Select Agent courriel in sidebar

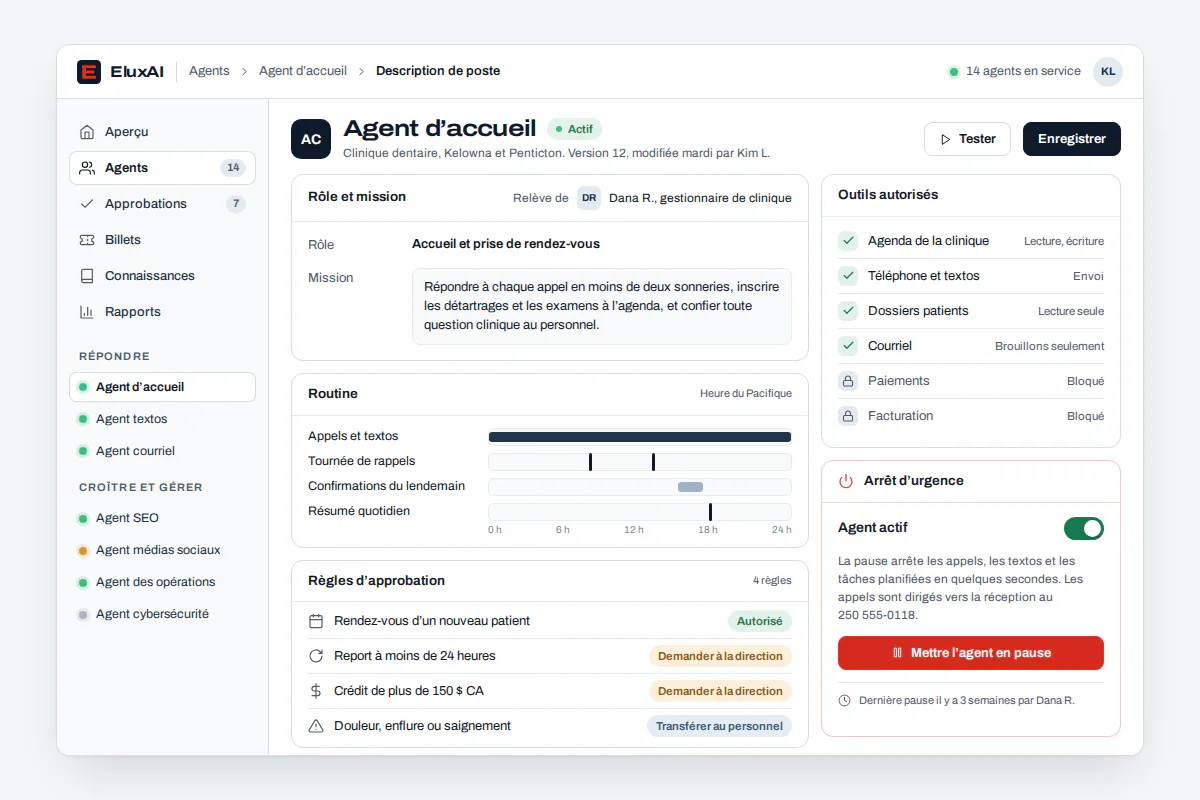[x=162, y=451]
